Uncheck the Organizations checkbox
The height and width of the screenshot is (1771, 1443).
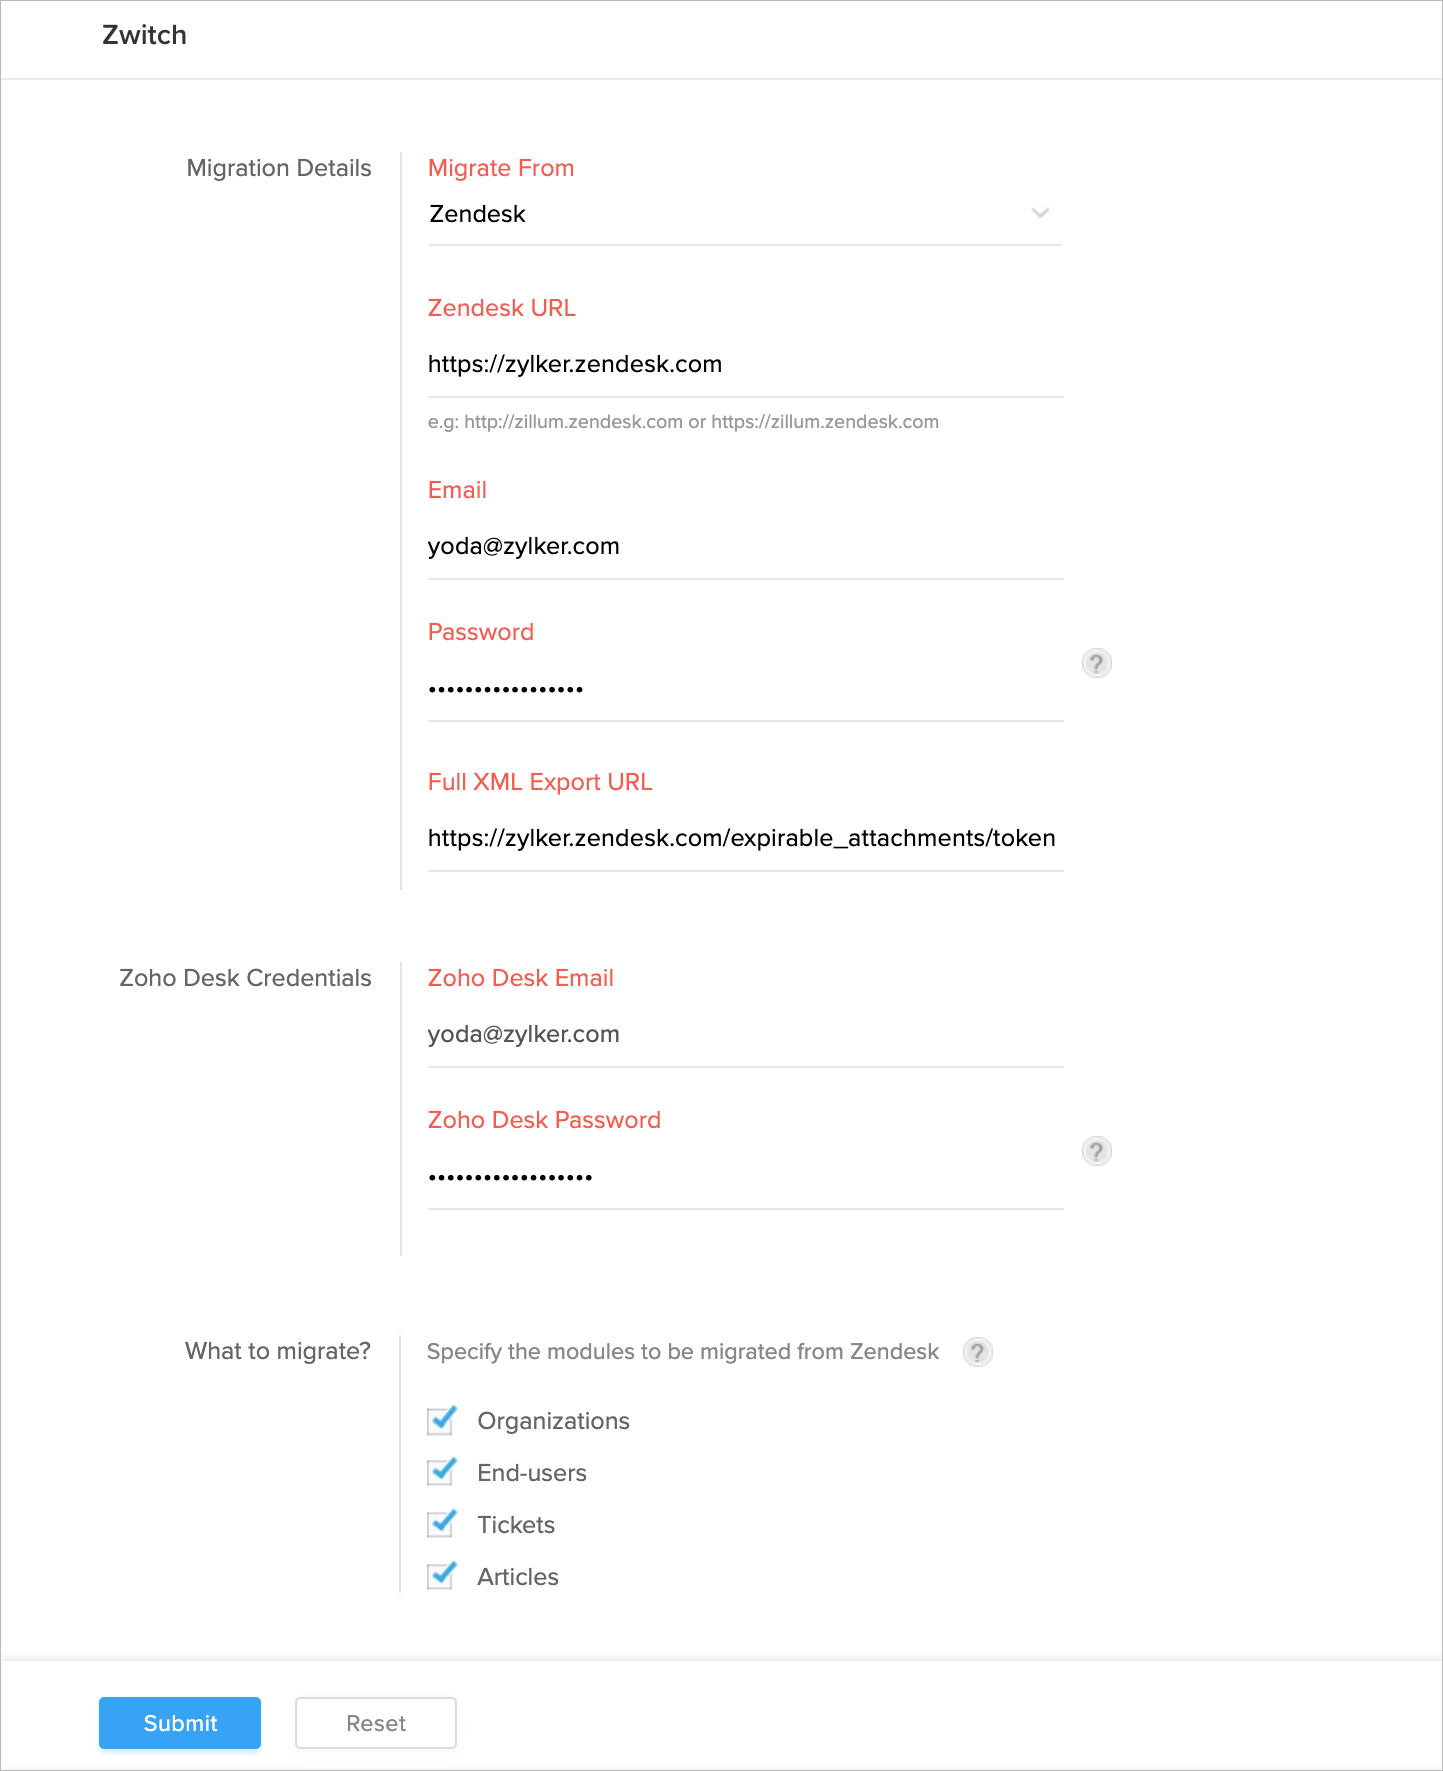pos(441,1421)
